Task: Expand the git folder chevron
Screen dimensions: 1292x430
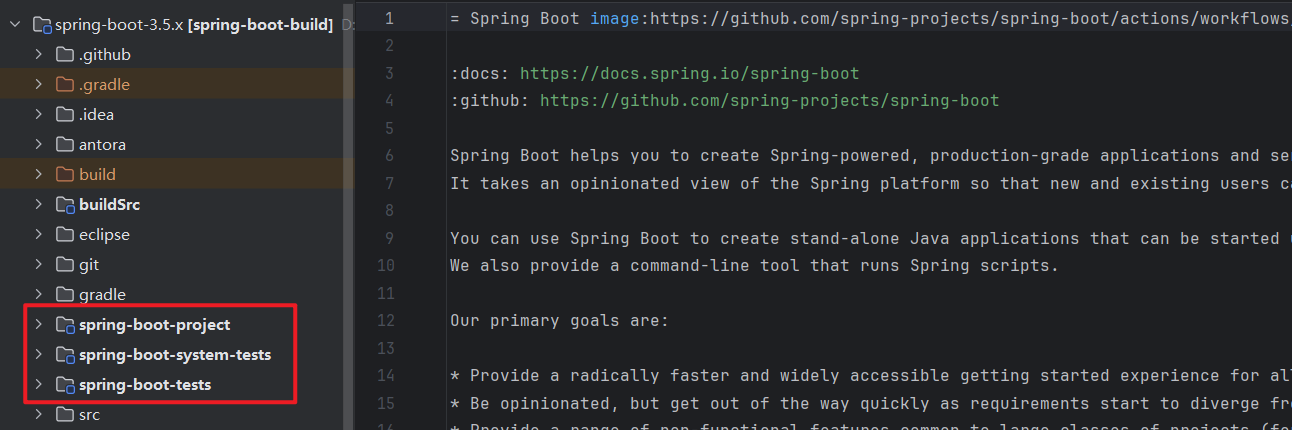Action: point(38,264)
